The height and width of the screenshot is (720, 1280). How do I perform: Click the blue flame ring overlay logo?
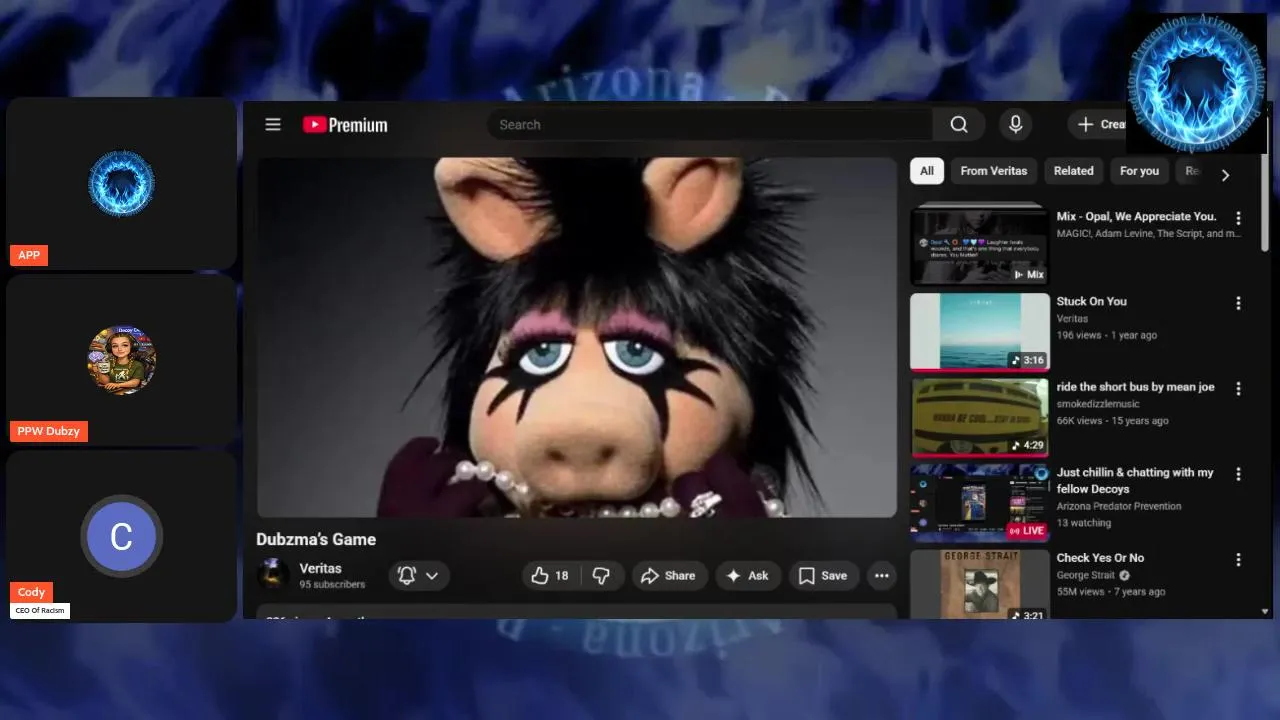1195,82
